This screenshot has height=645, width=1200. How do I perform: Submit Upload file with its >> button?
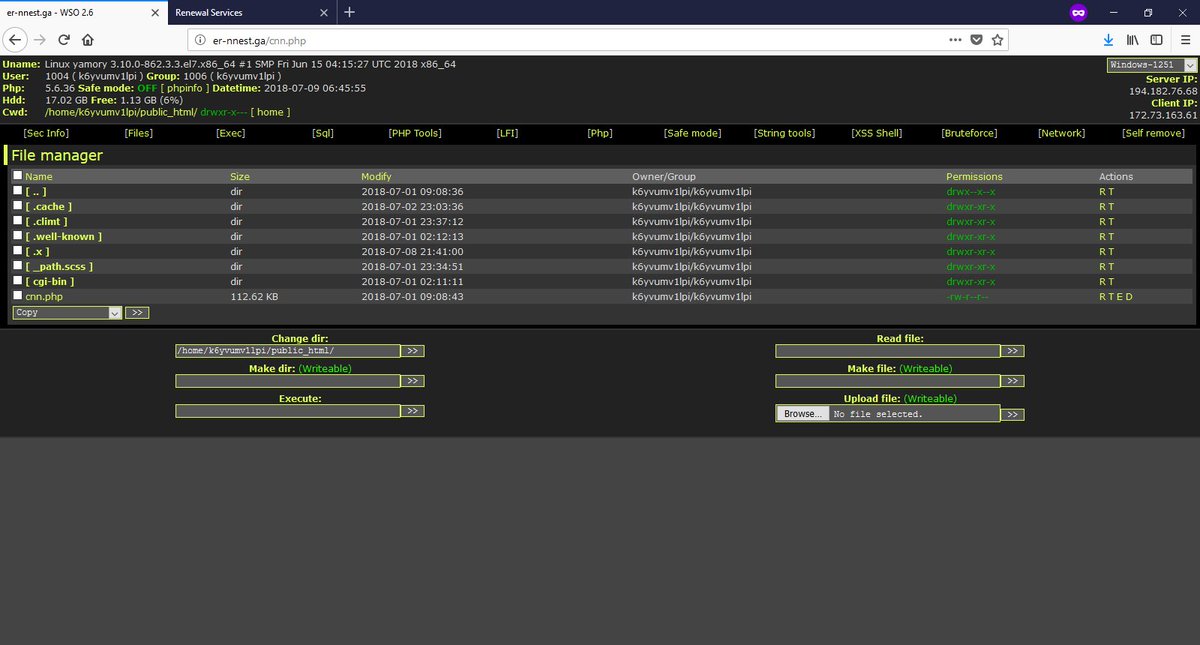pyautogui.click(x=1013, y=414)
